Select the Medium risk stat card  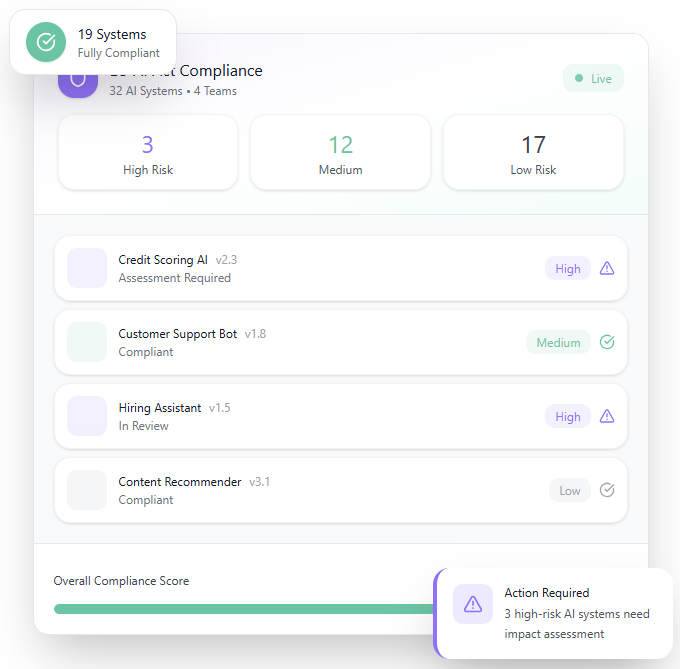pos(340,152)
